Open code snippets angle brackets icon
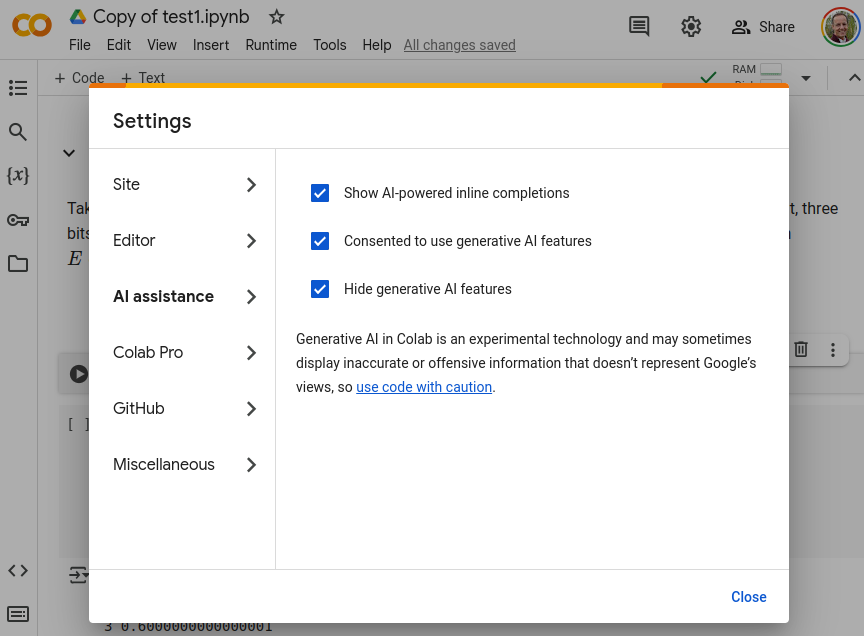The height and width of the screenshot is (636, 864). point(18,571)
